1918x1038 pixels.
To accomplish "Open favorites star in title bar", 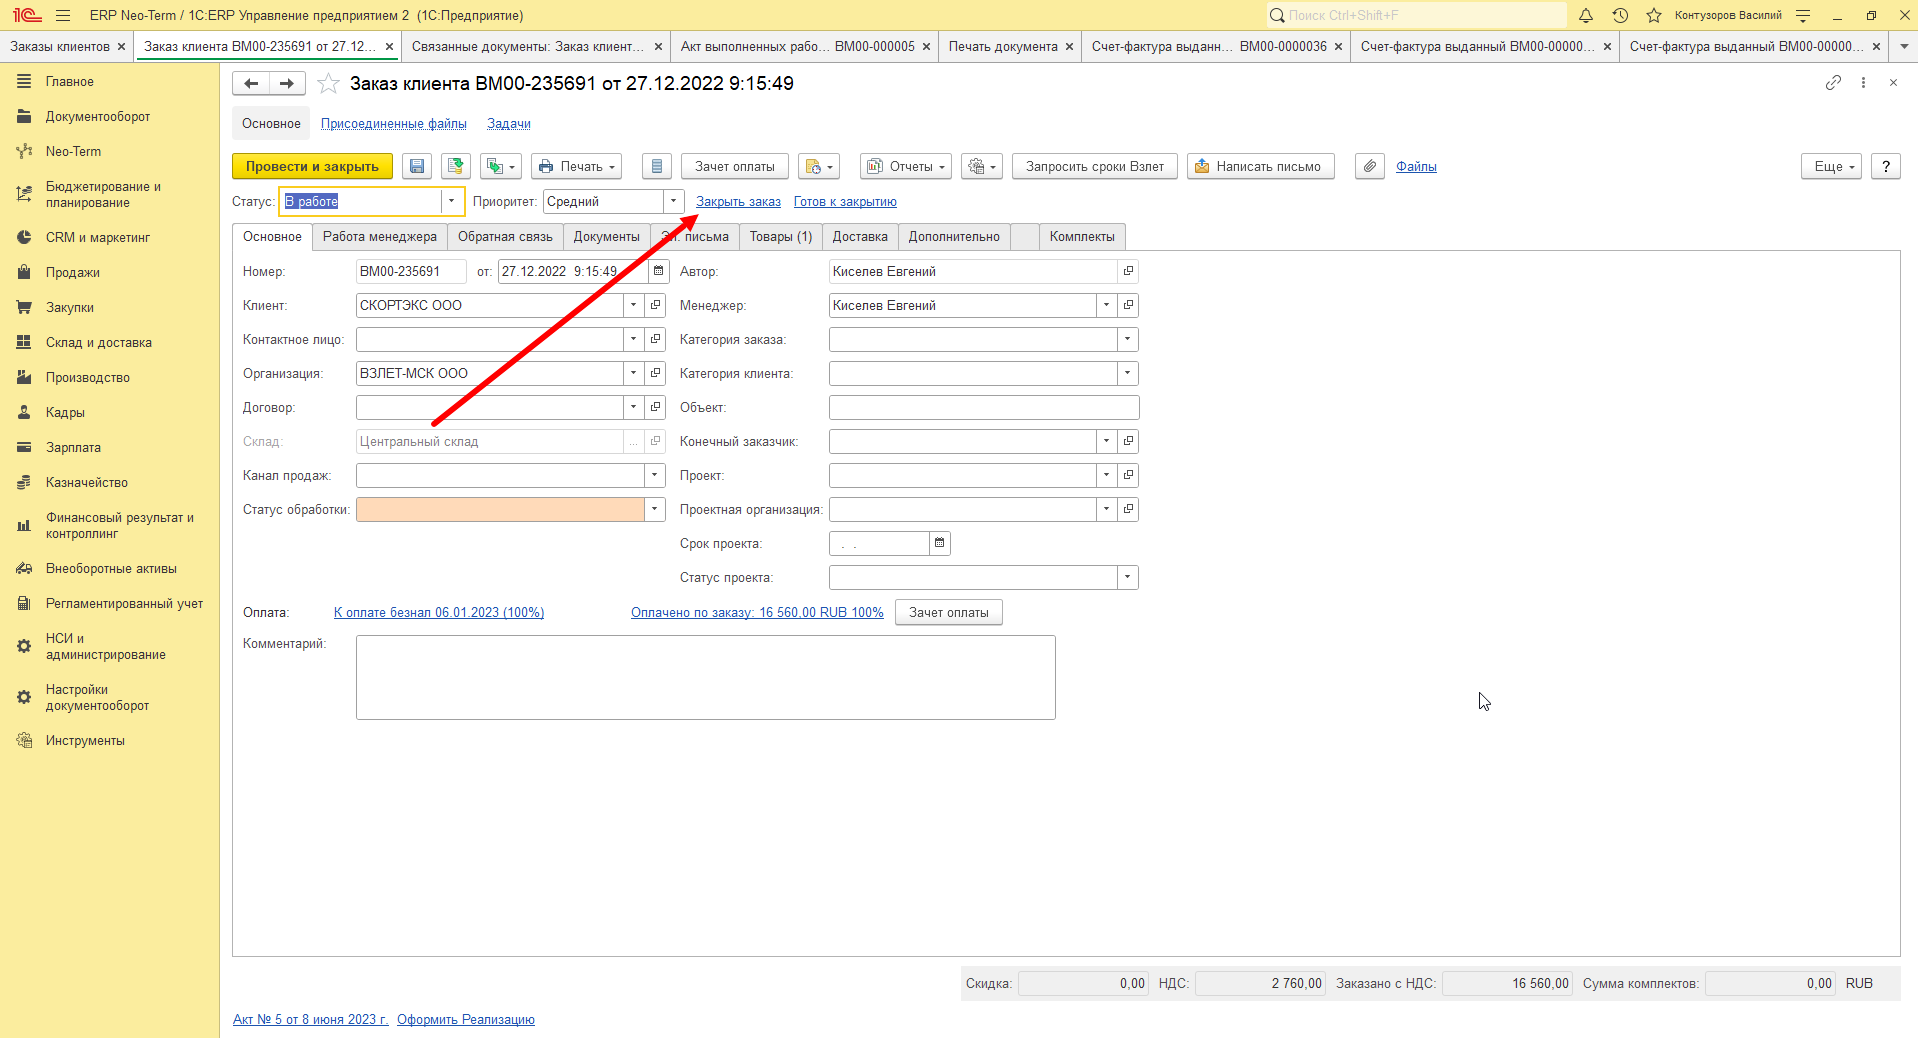I will 1654,15.
